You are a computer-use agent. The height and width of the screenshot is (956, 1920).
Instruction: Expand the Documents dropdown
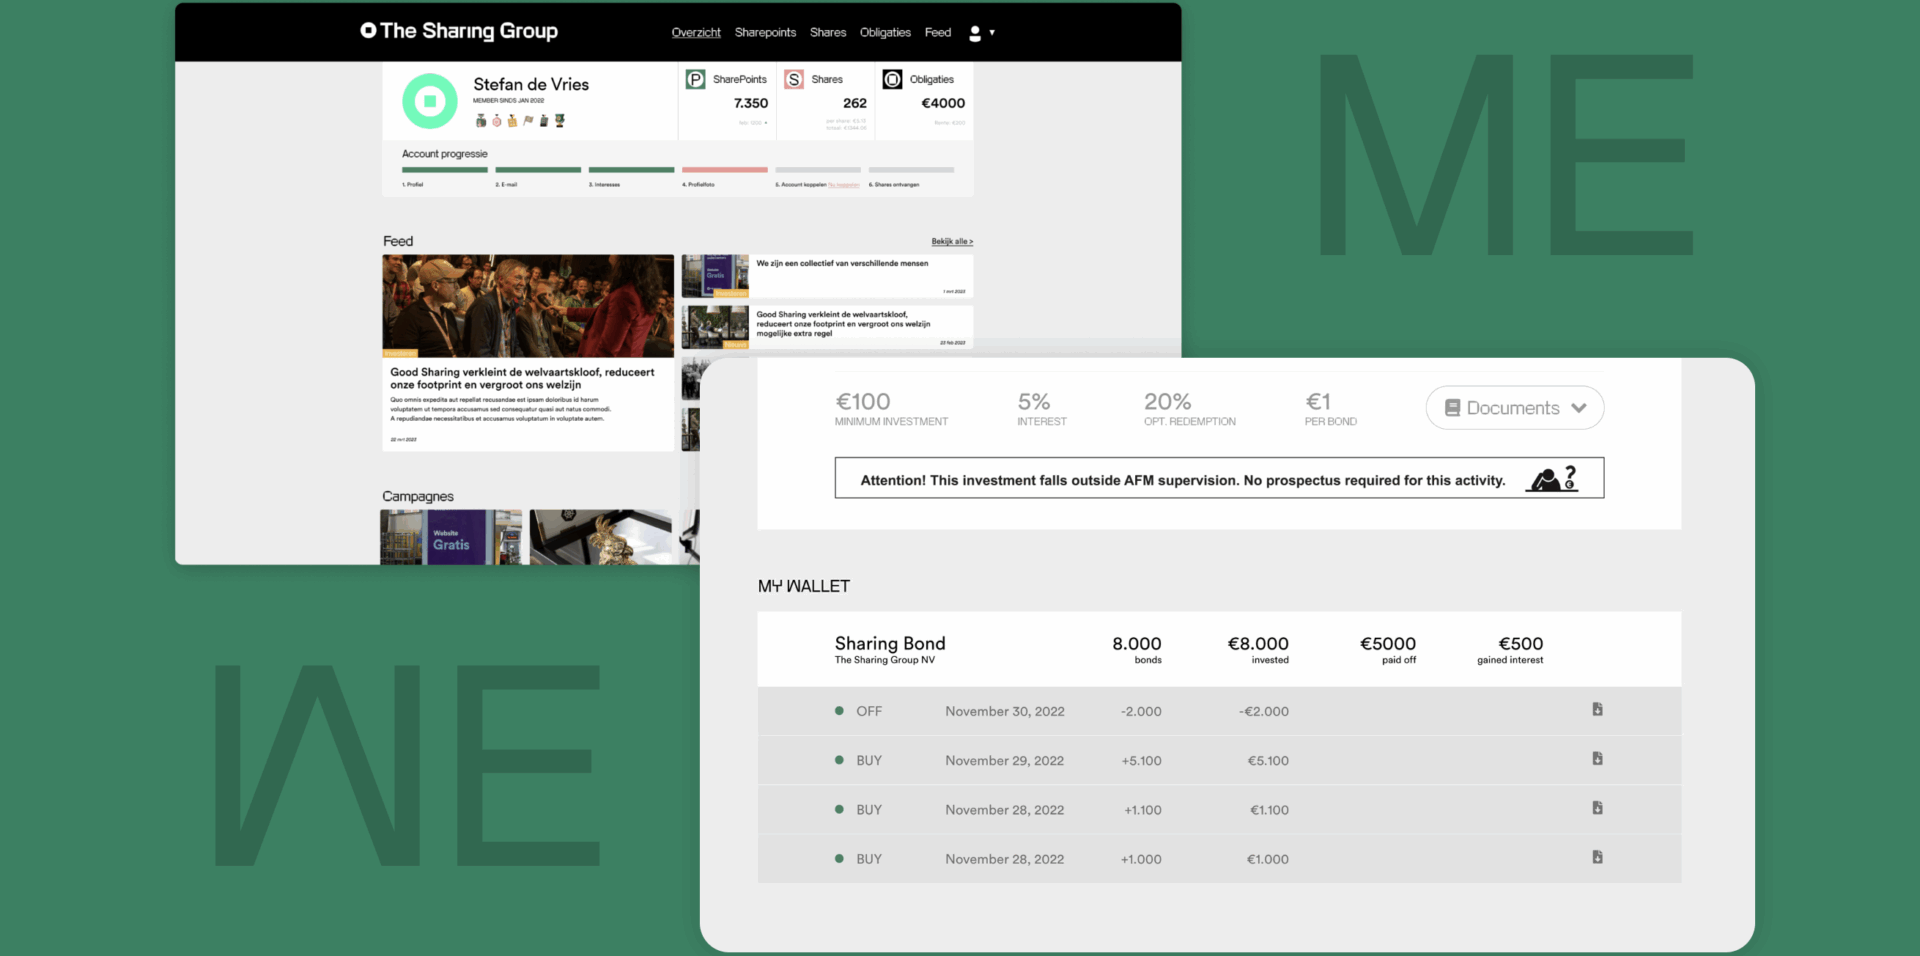click(1514, 408)
